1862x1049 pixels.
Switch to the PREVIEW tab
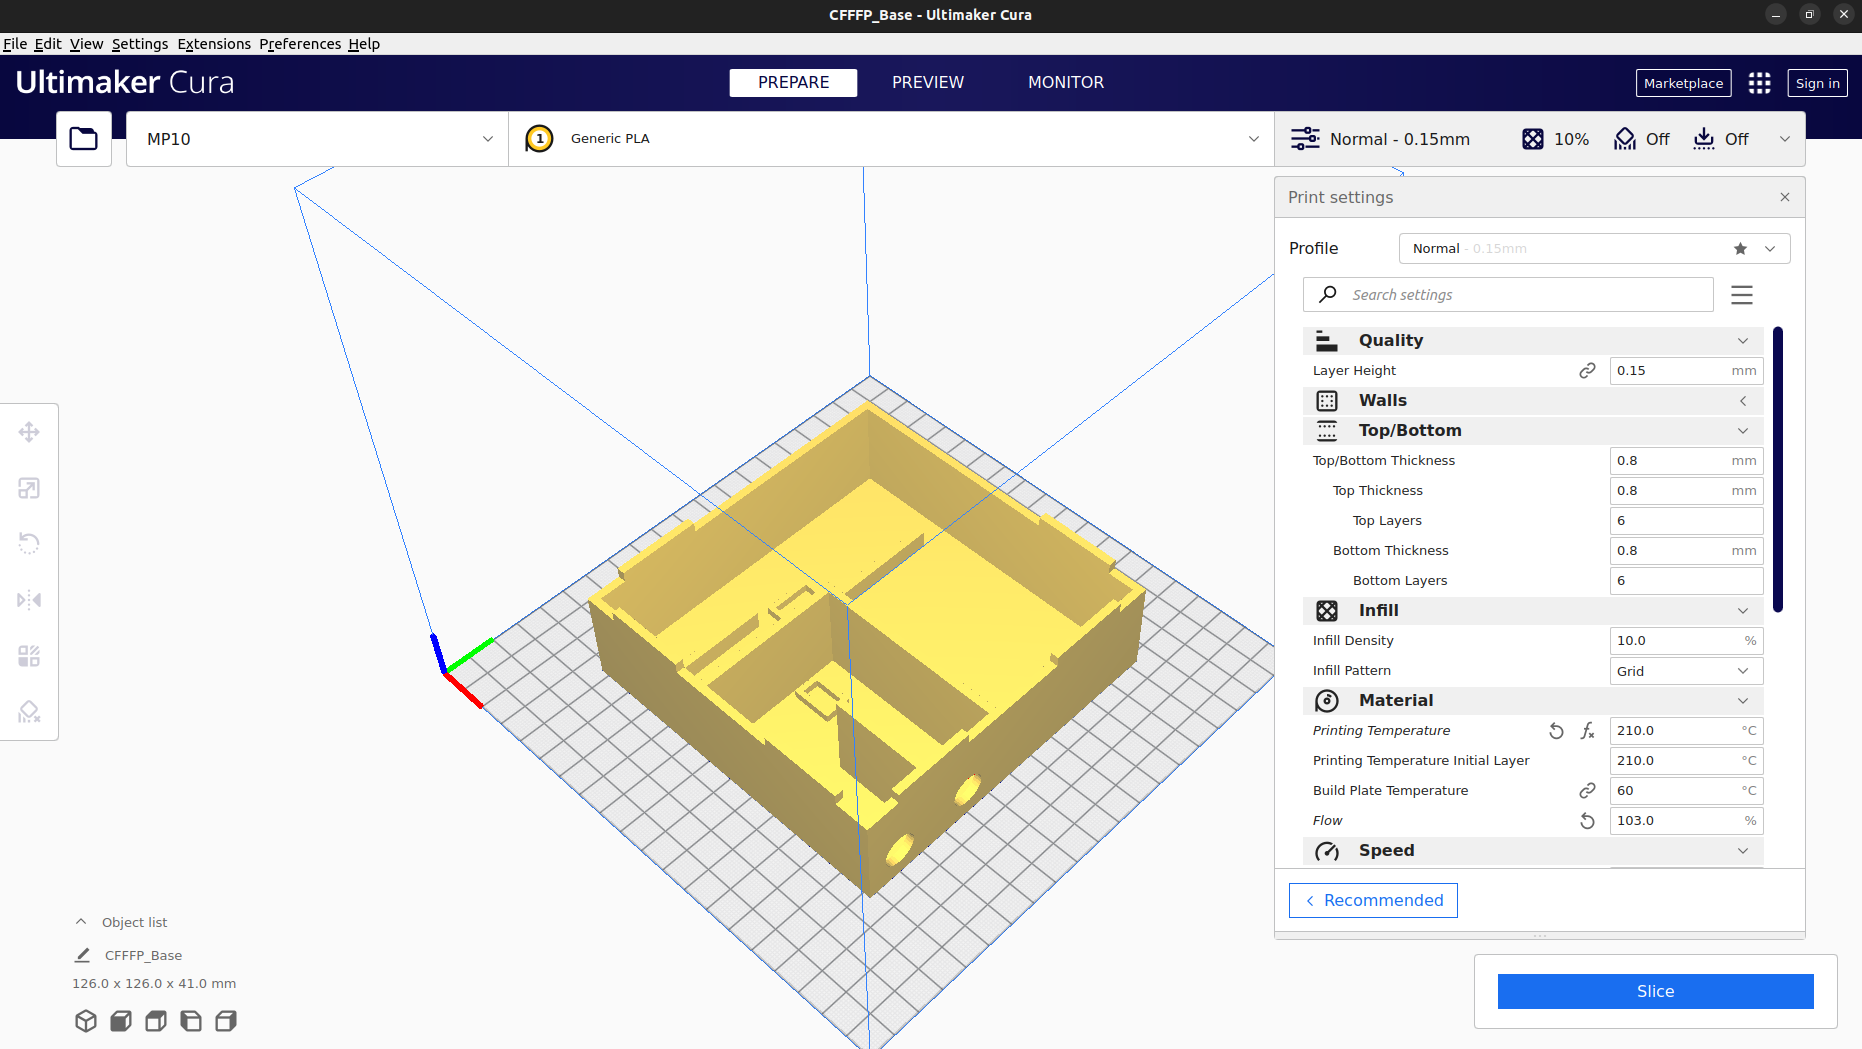click(927, 83)
